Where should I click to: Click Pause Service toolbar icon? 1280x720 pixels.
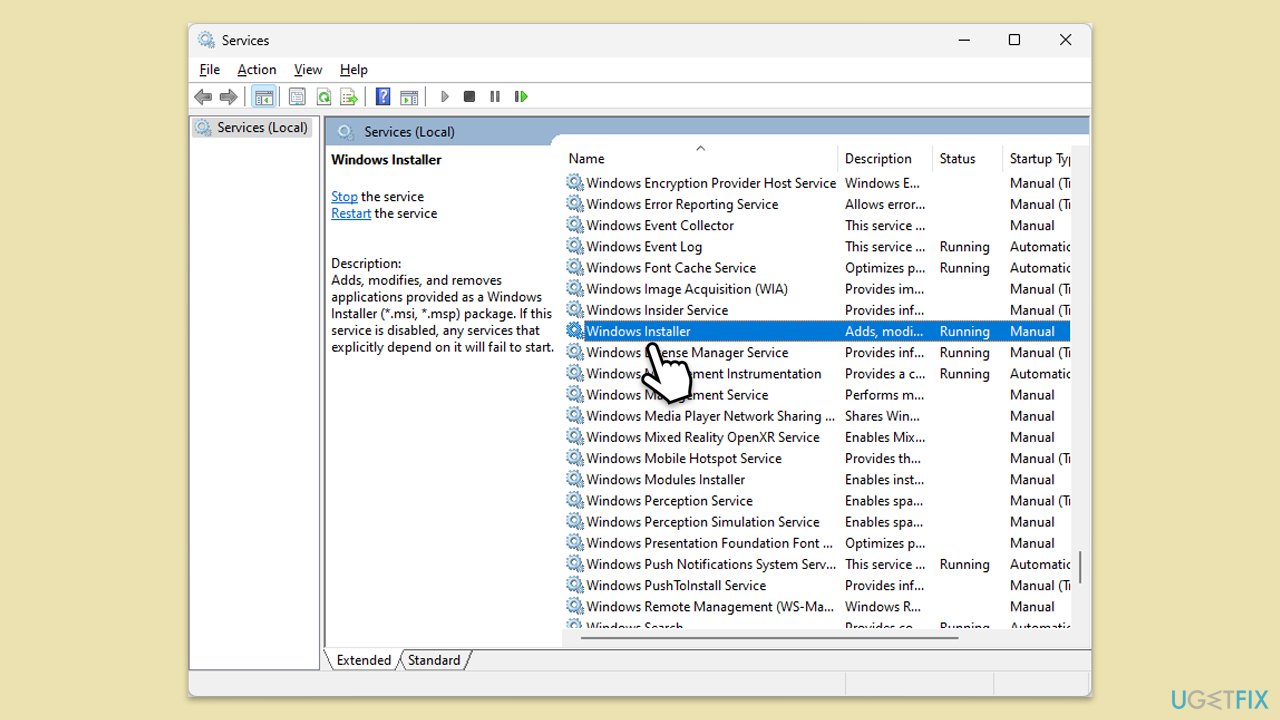click(x=495, y=97)
